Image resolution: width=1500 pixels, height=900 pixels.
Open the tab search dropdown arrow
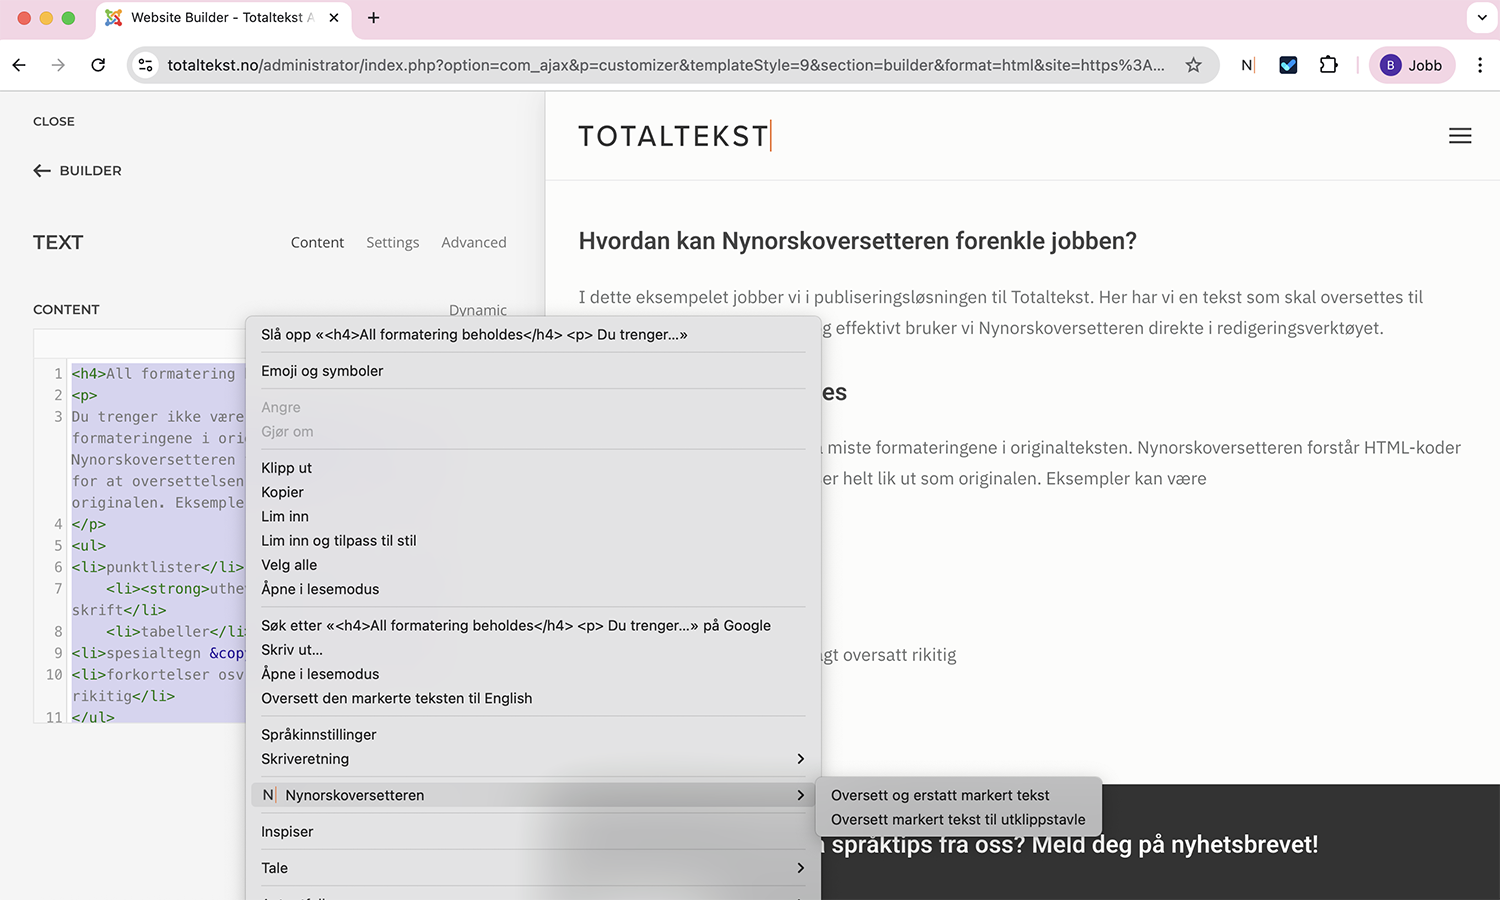coord(1481,18)
